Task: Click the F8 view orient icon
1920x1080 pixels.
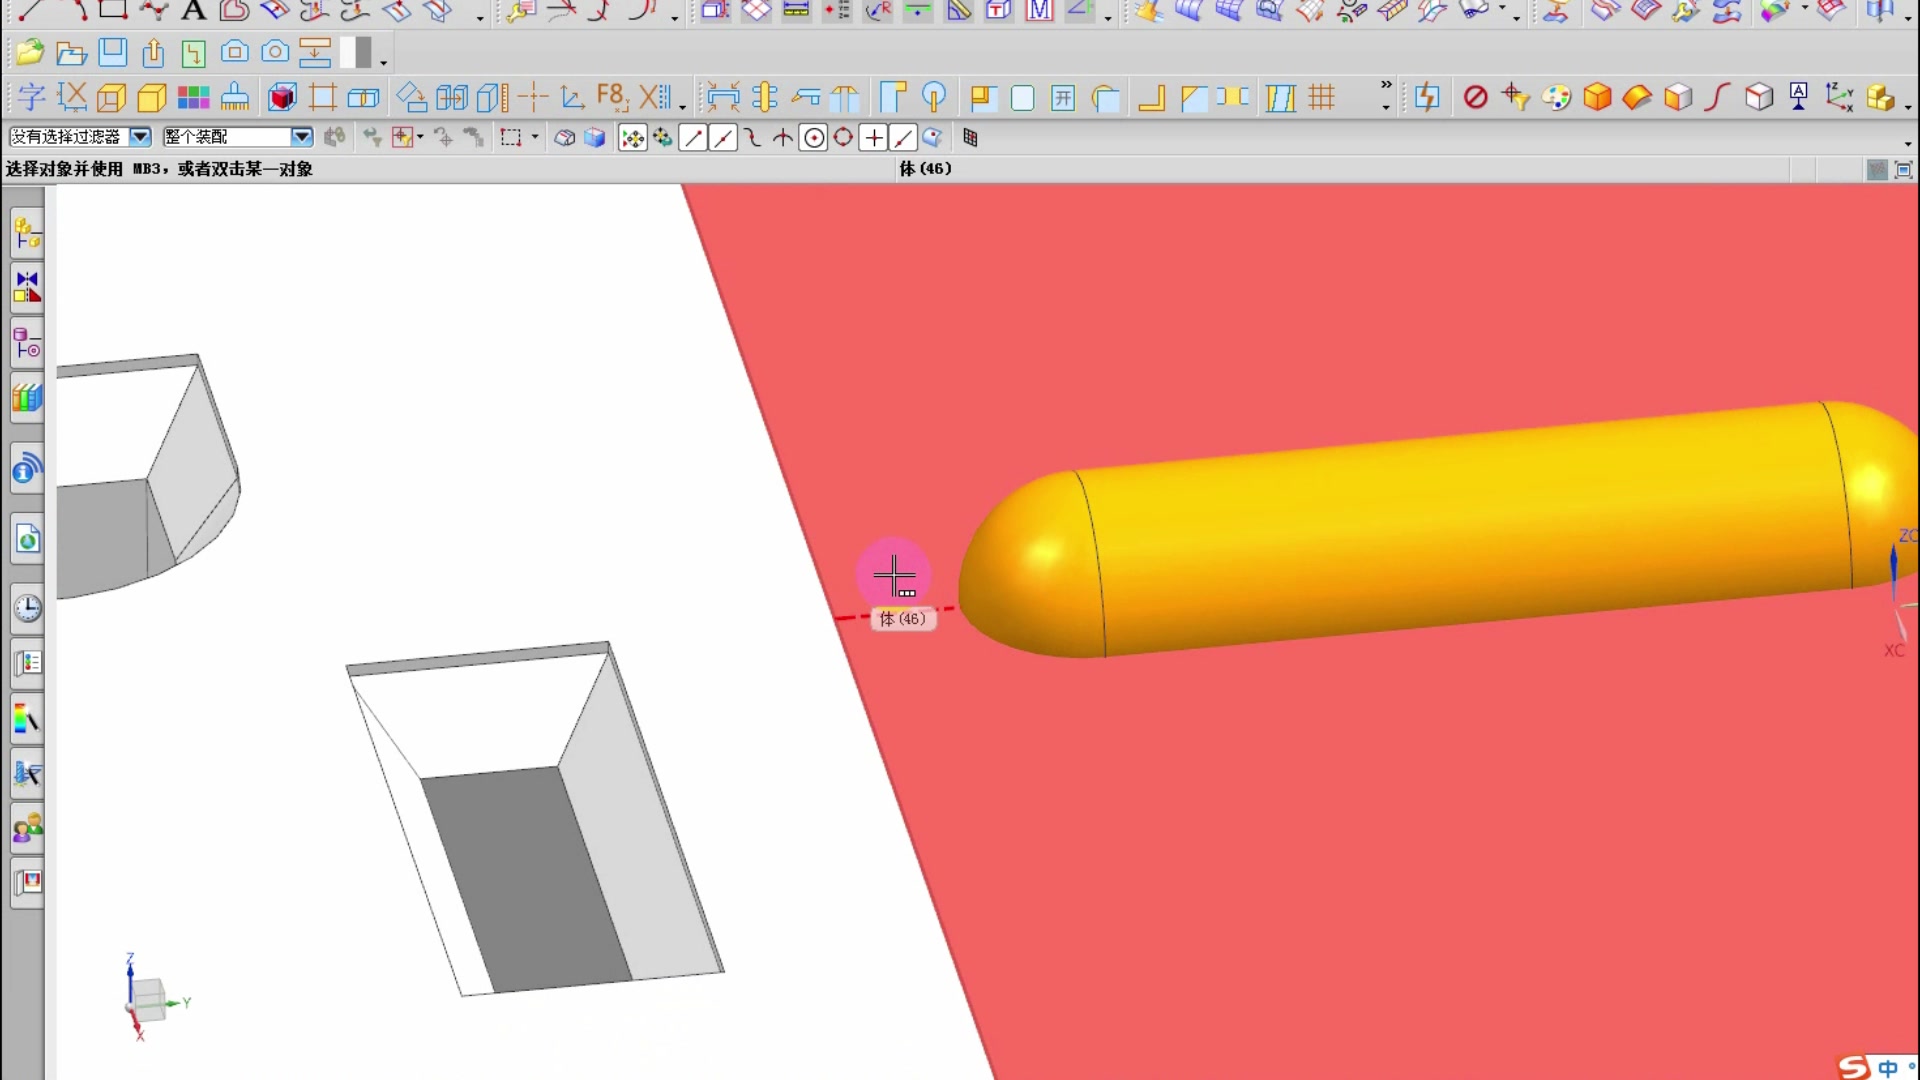Action: click(611, 97)
